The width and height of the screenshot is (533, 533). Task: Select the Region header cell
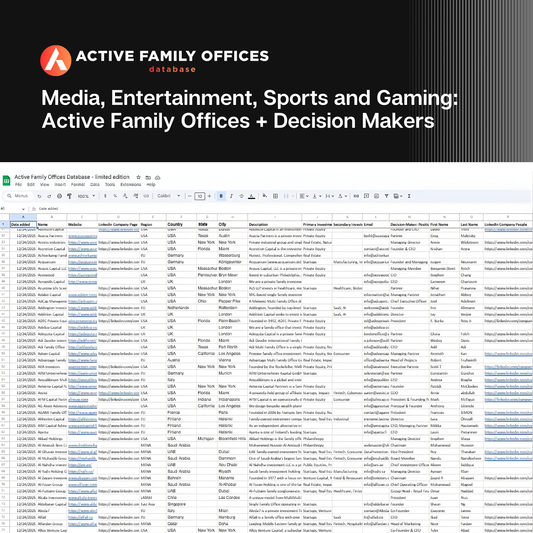153,224
